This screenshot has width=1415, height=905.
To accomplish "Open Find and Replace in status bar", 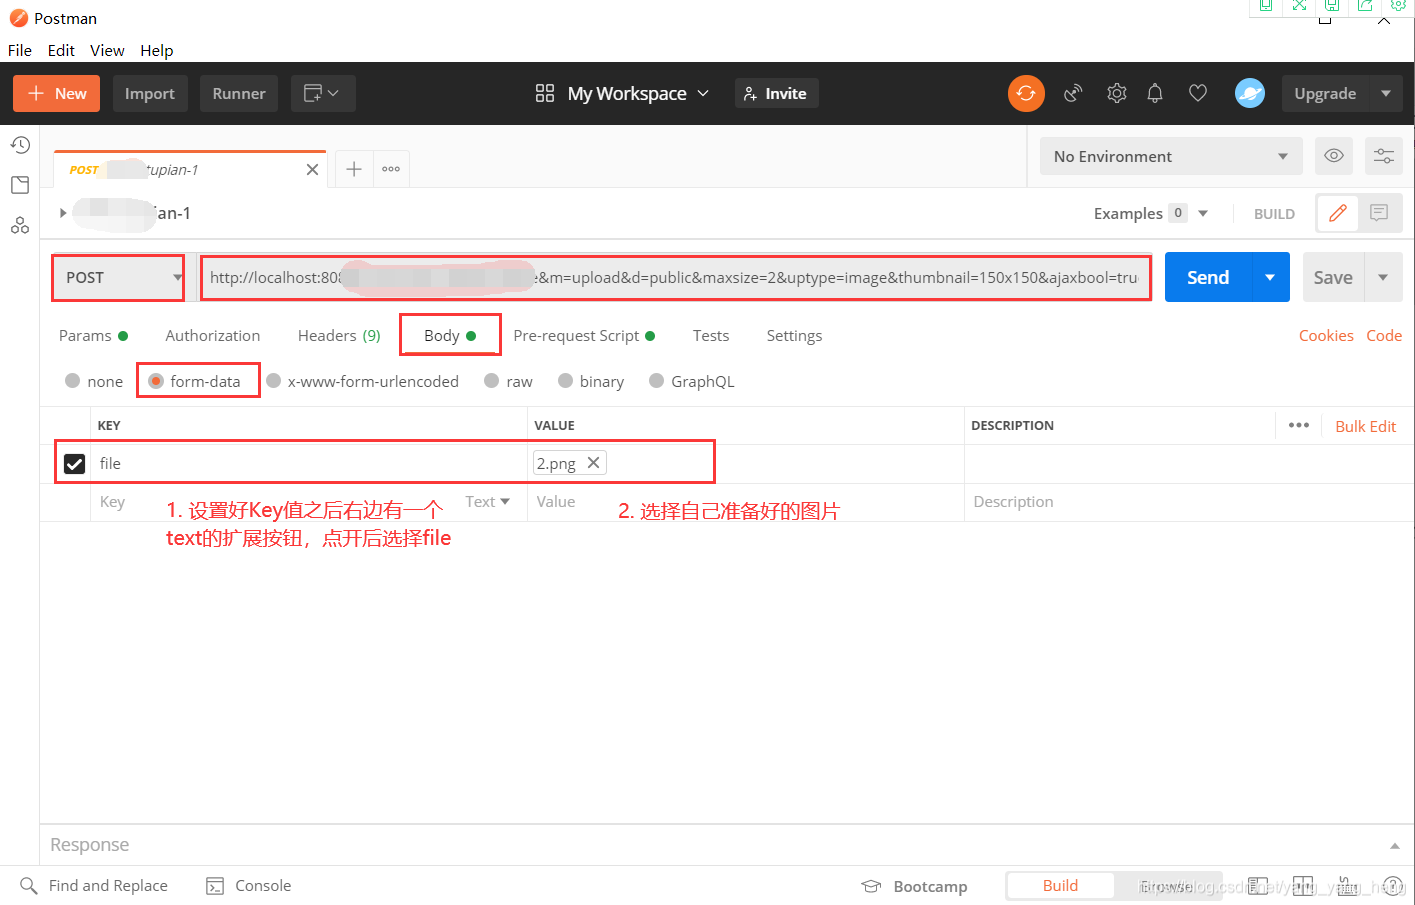I will pos(94,886).
